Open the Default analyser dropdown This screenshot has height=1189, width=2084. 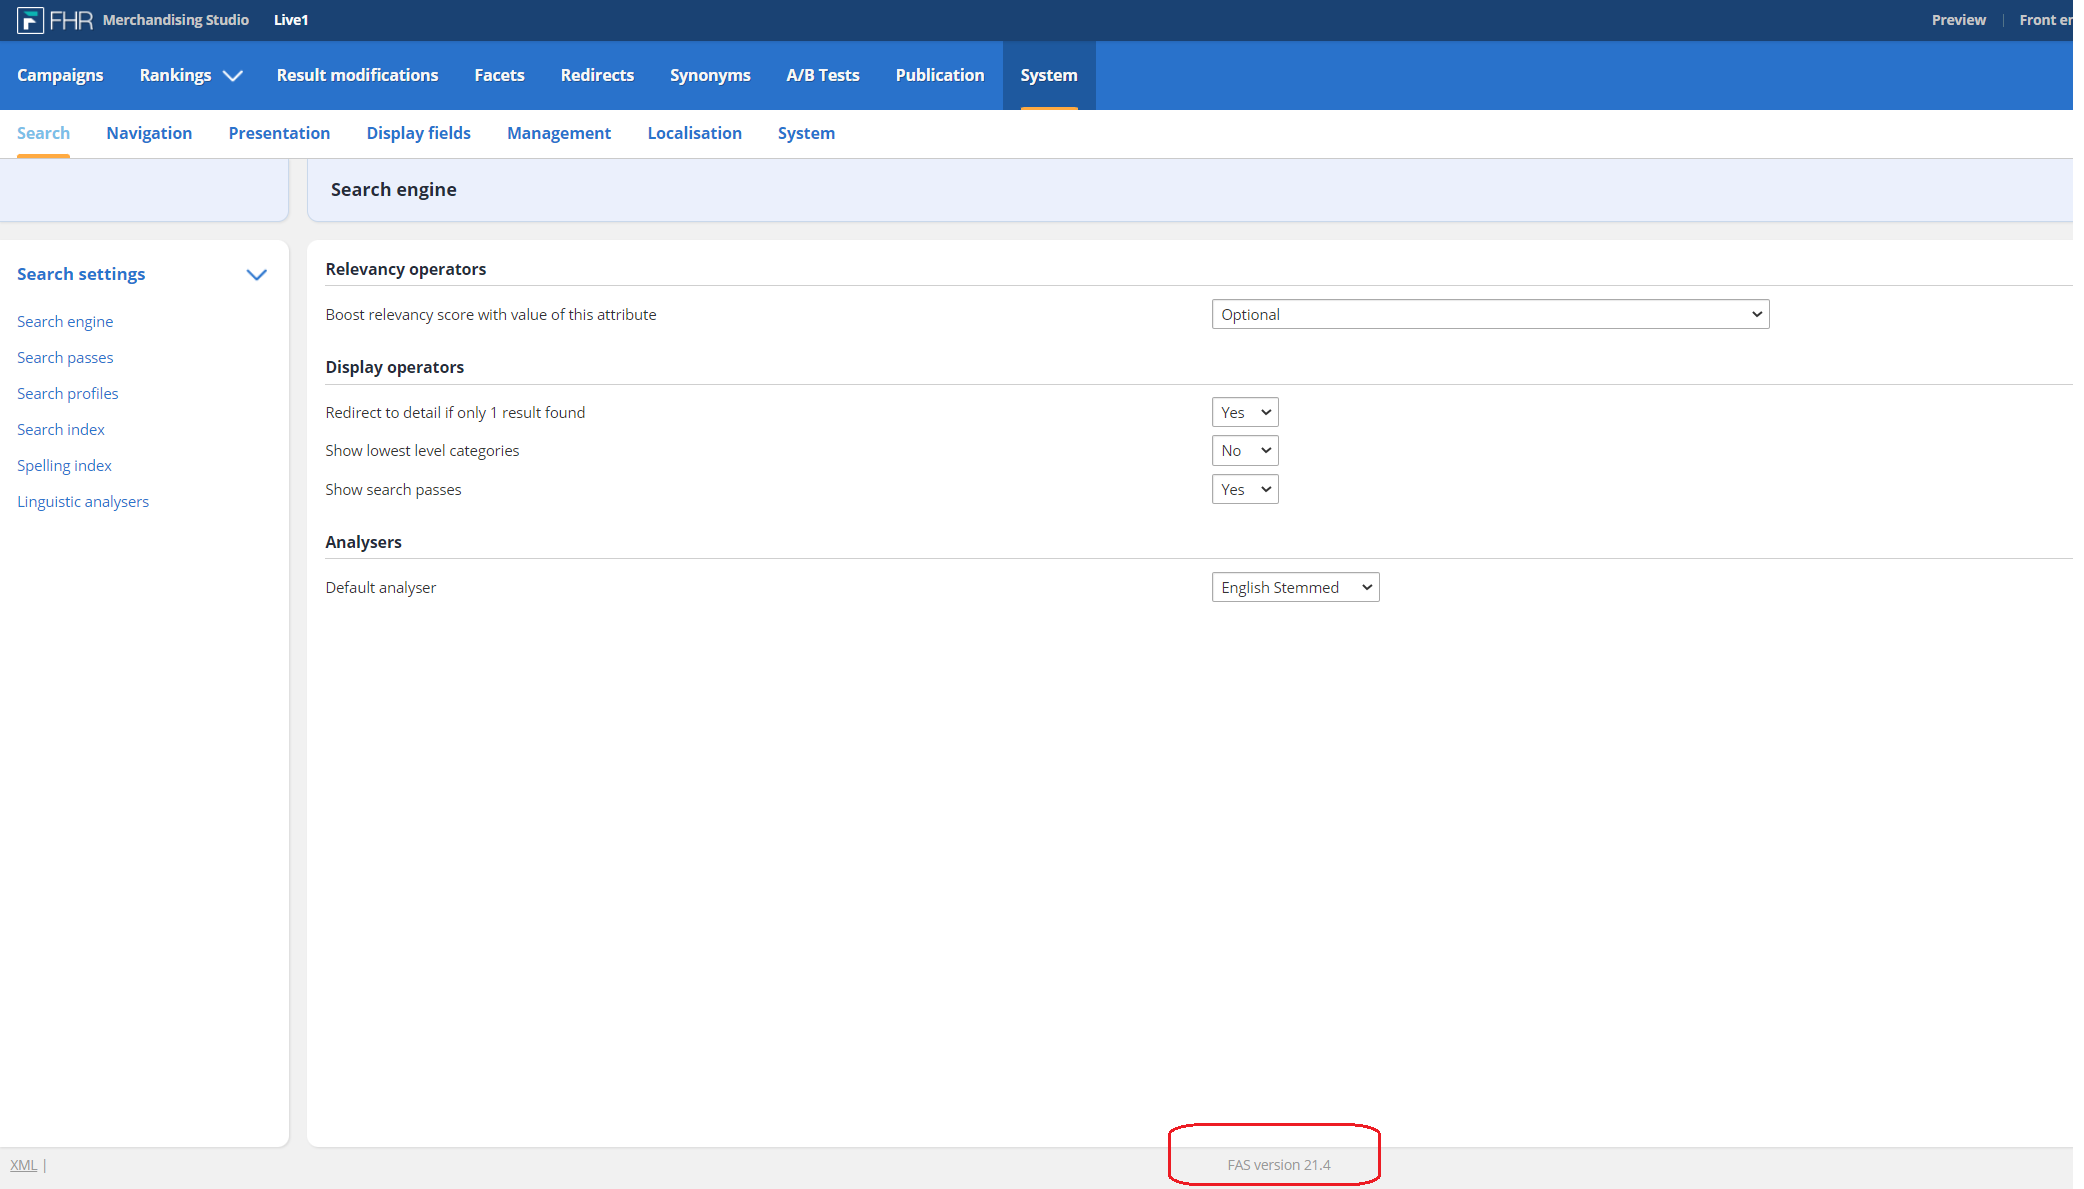pyautogui.click(x=1295, y=587)
